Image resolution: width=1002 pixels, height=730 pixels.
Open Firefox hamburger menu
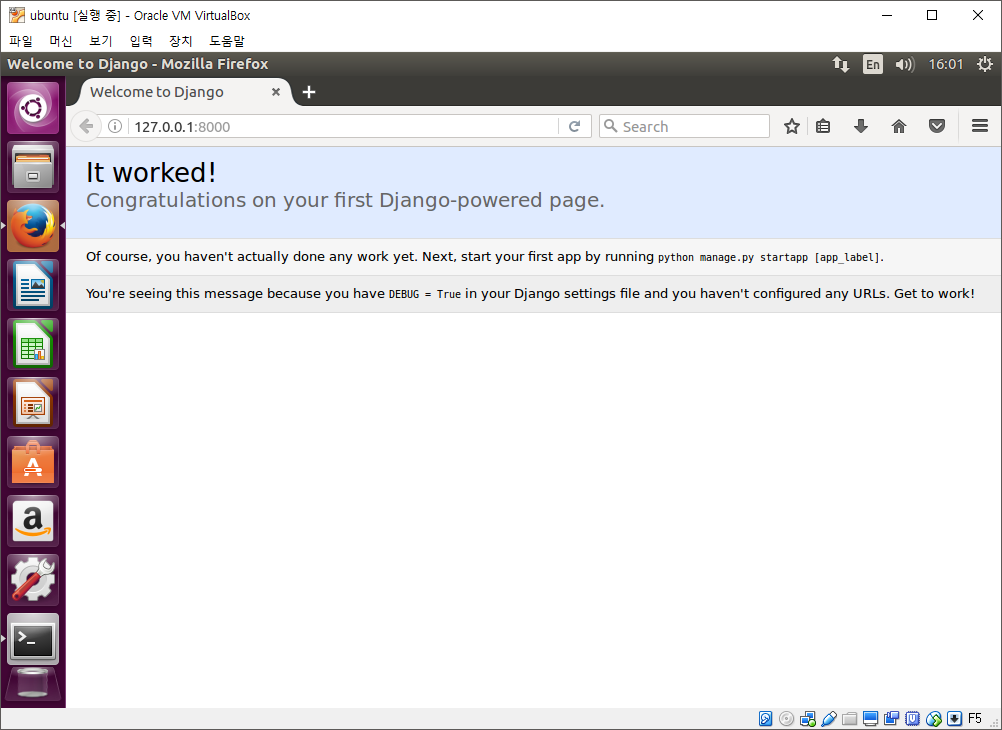click(980, 126)
